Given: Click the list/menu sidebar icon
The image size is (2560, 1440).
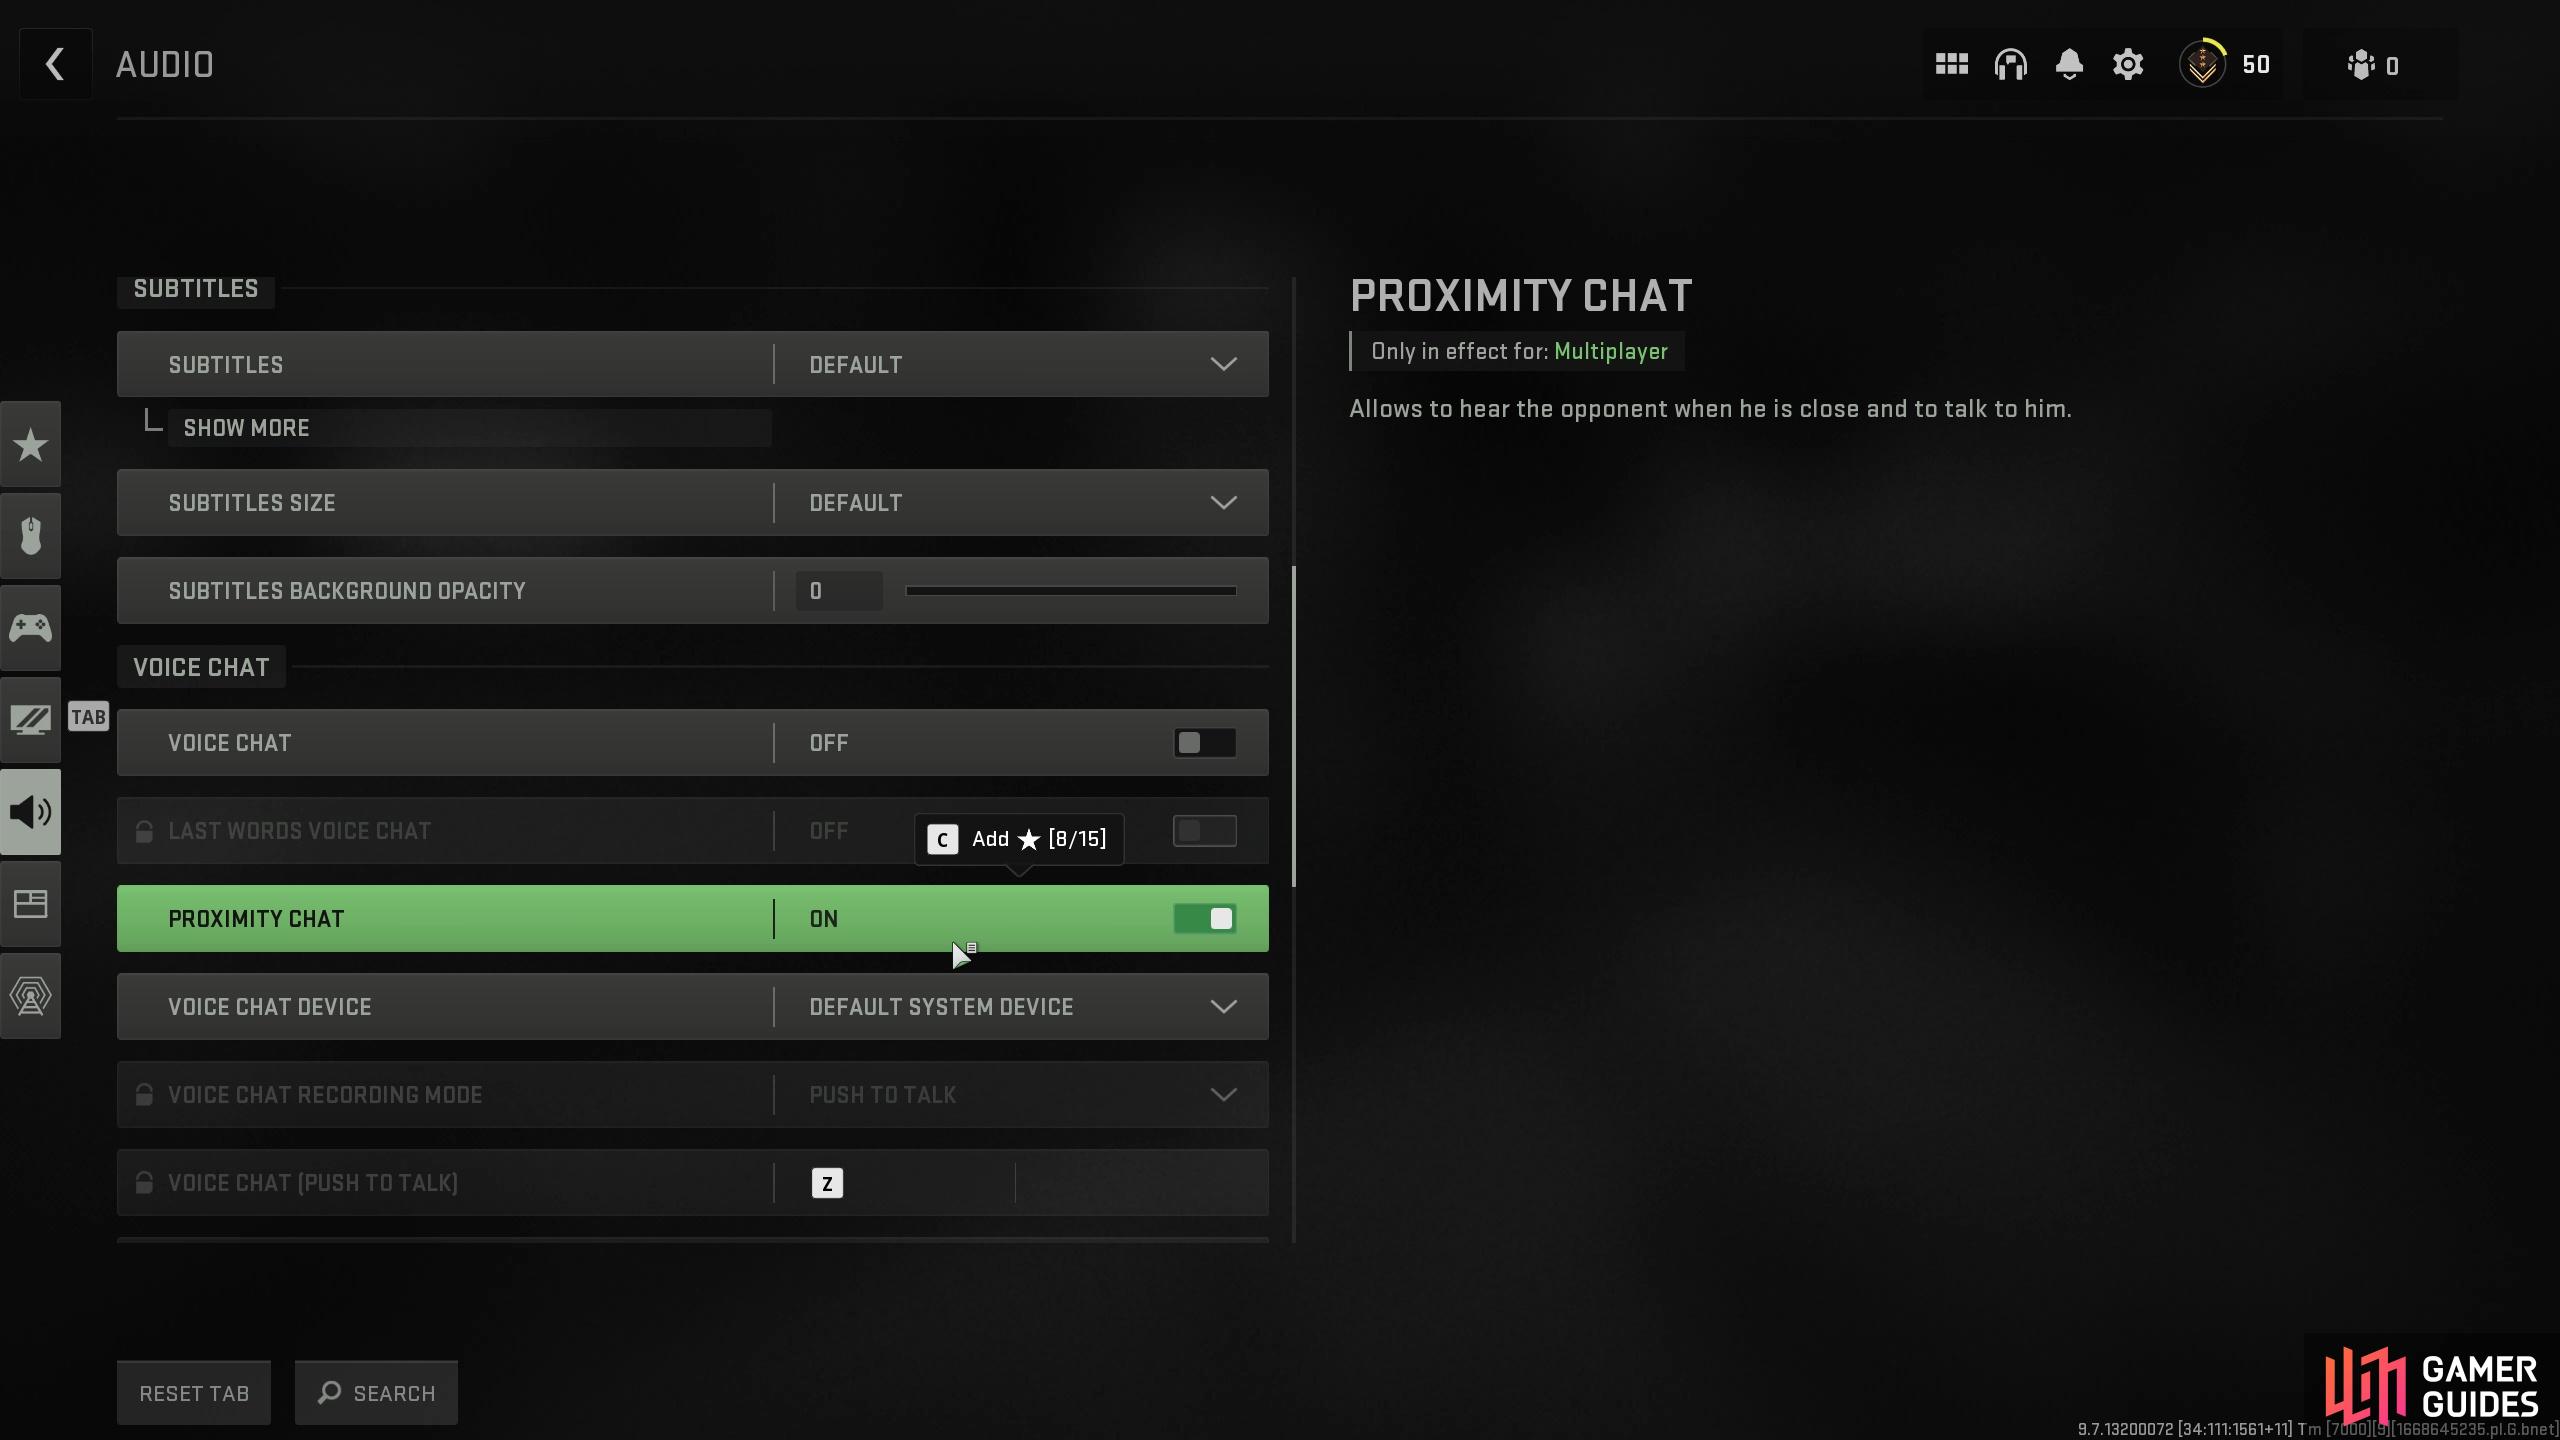Looking at the screenshot, I should [30, 904].
